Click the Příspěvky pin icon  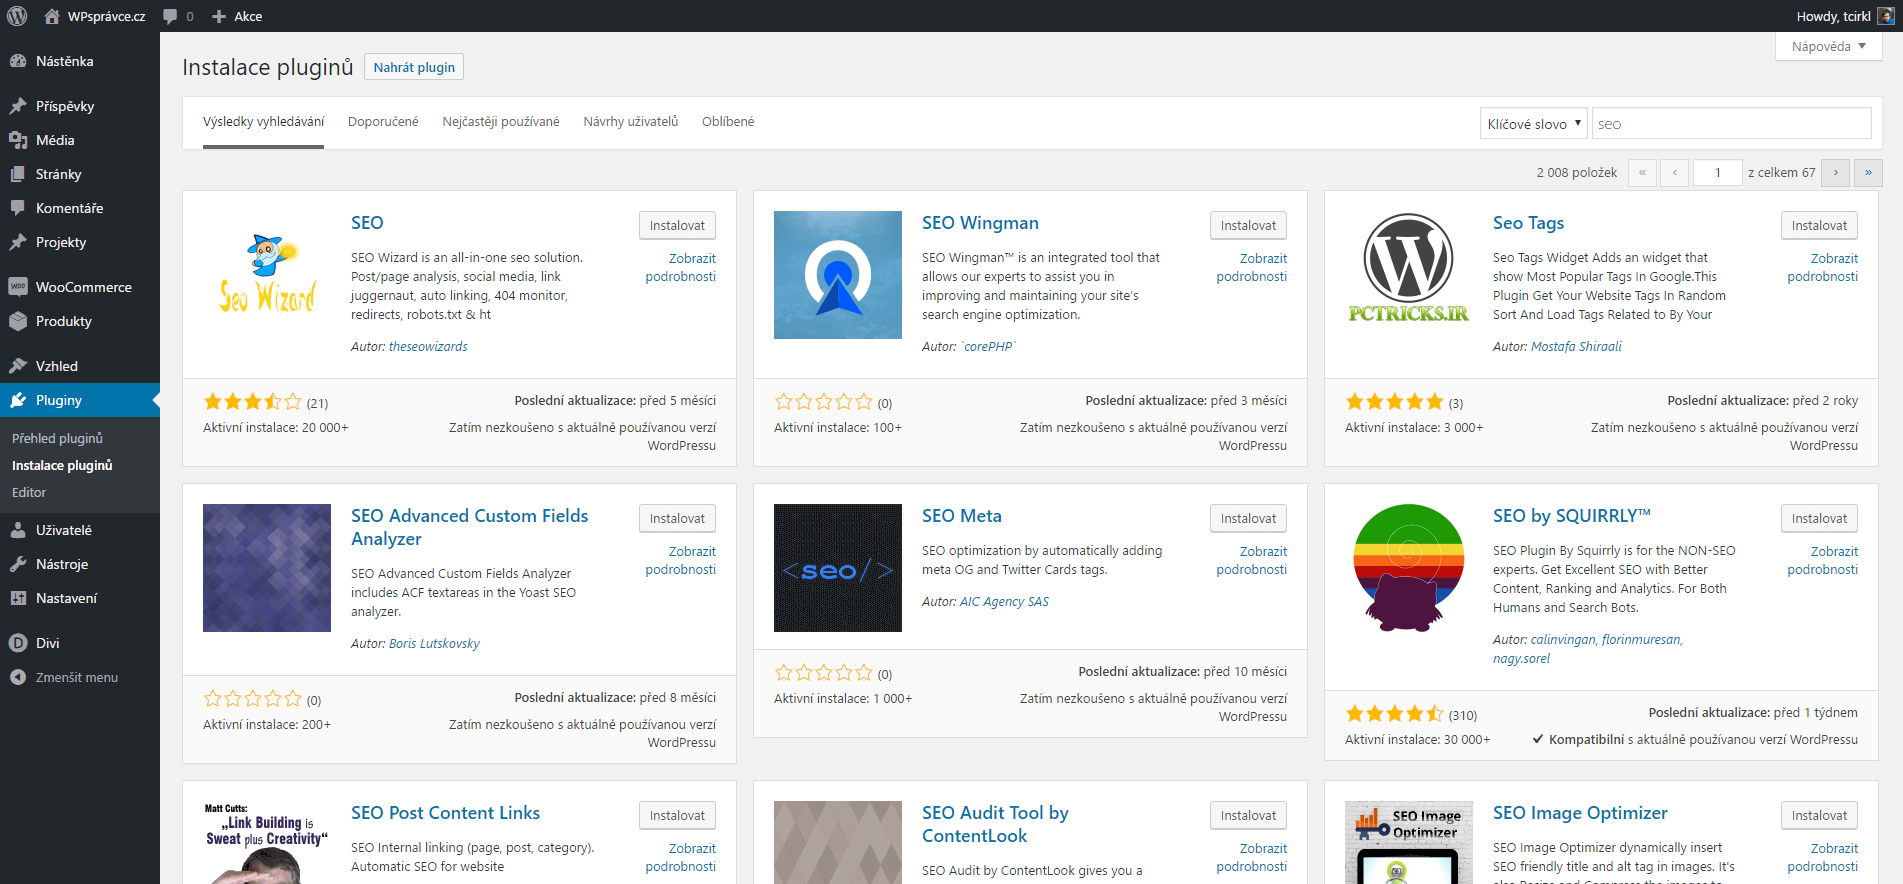coord(18,106)
